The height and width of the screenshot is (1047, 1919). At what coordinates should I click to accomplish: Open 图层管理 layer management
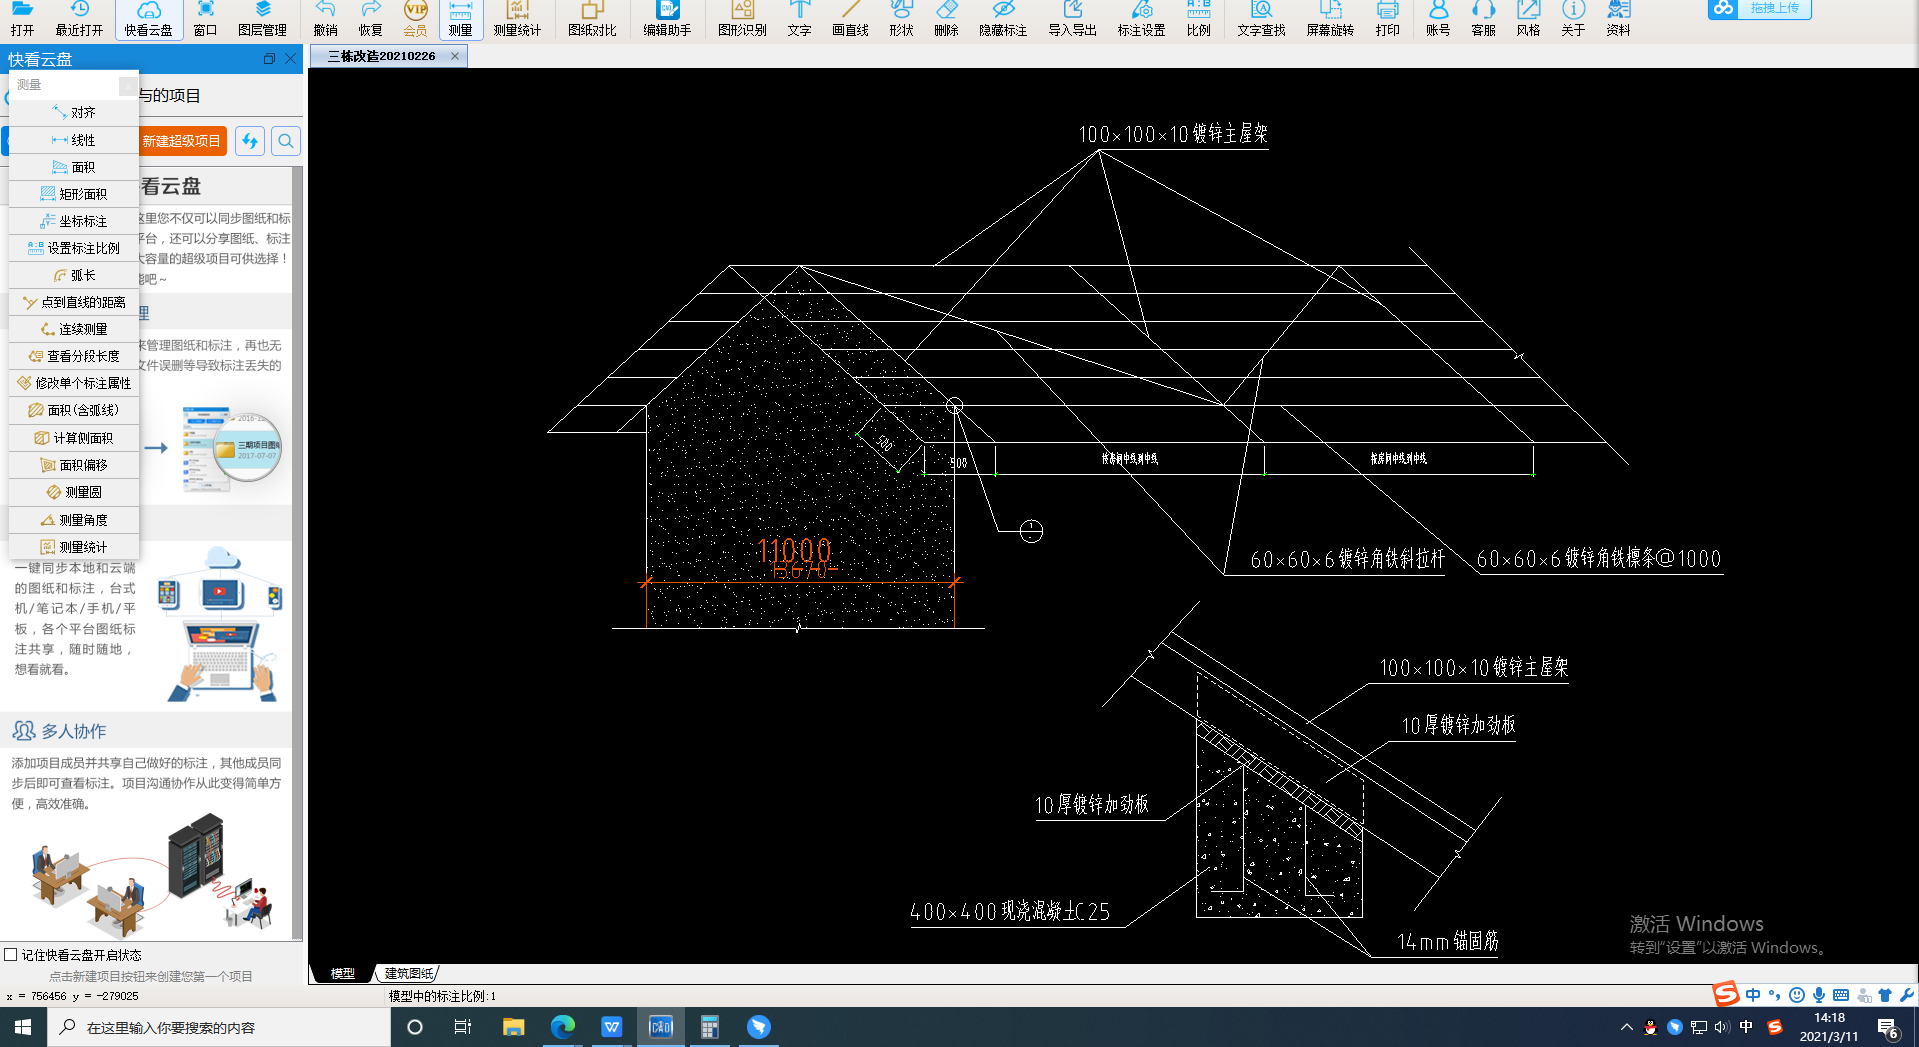click(x=262, y=19)
